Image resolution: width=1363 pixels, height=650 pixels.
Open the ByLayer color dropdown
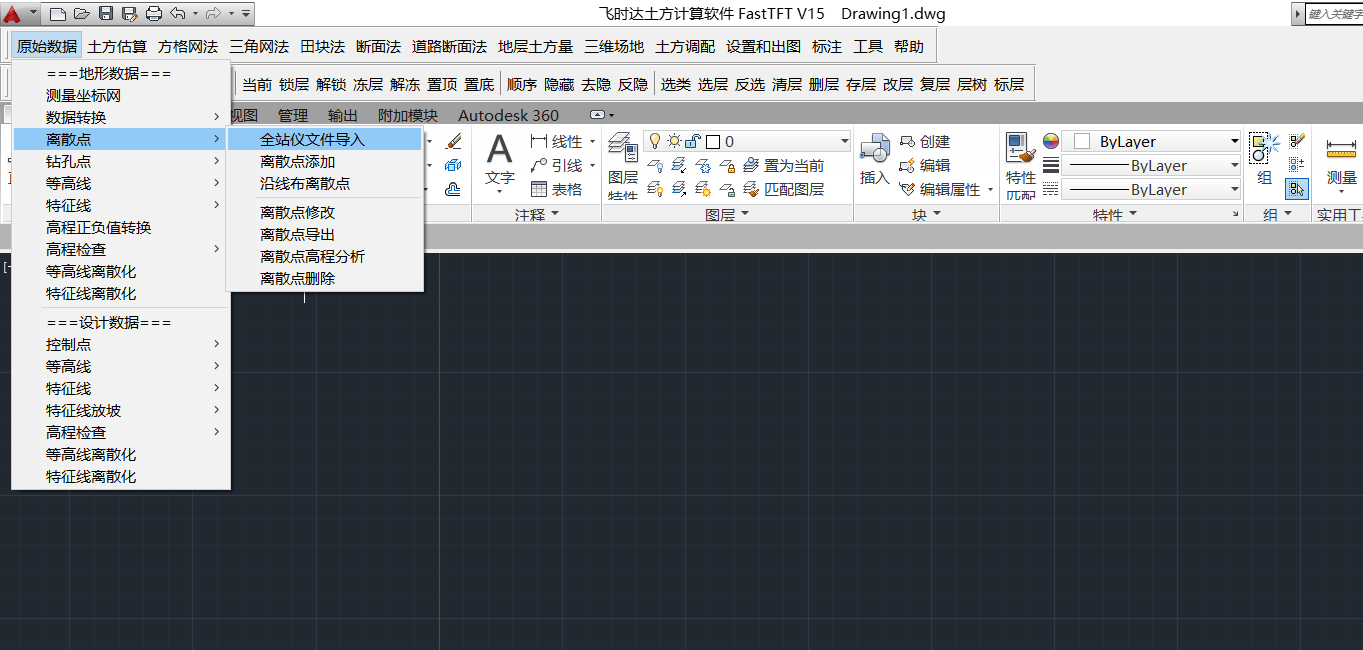(x=1234, y=142)
